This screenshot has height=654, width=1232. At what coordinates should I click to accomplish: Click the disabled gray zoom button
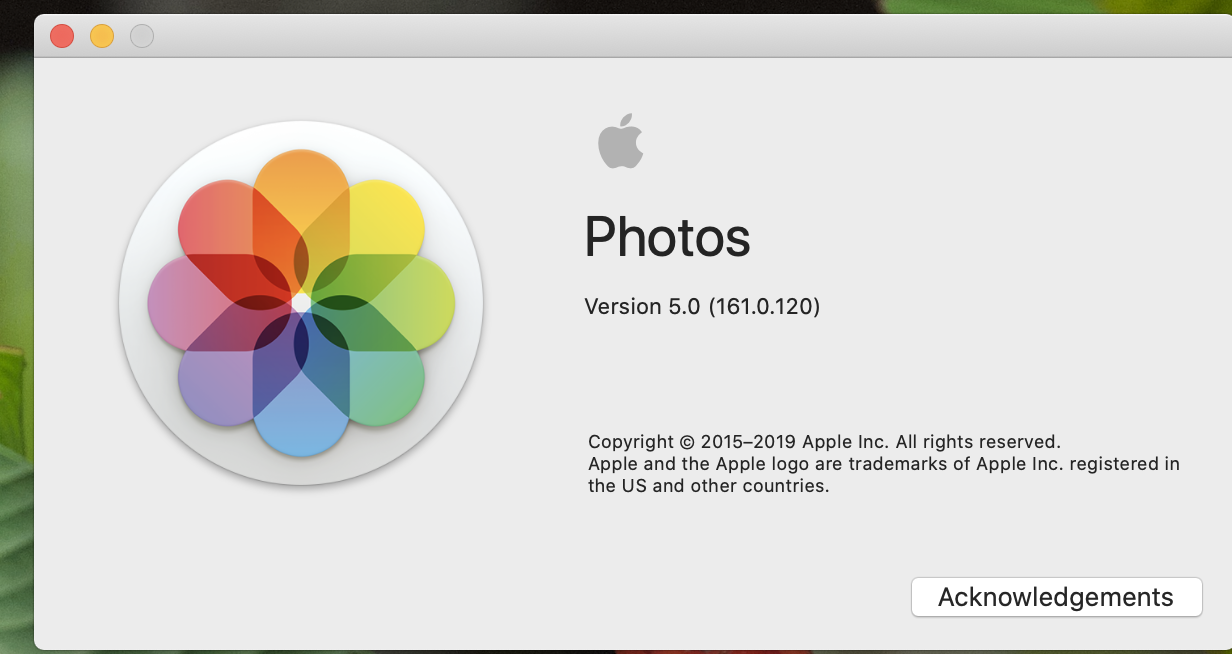tap(142, 36)
